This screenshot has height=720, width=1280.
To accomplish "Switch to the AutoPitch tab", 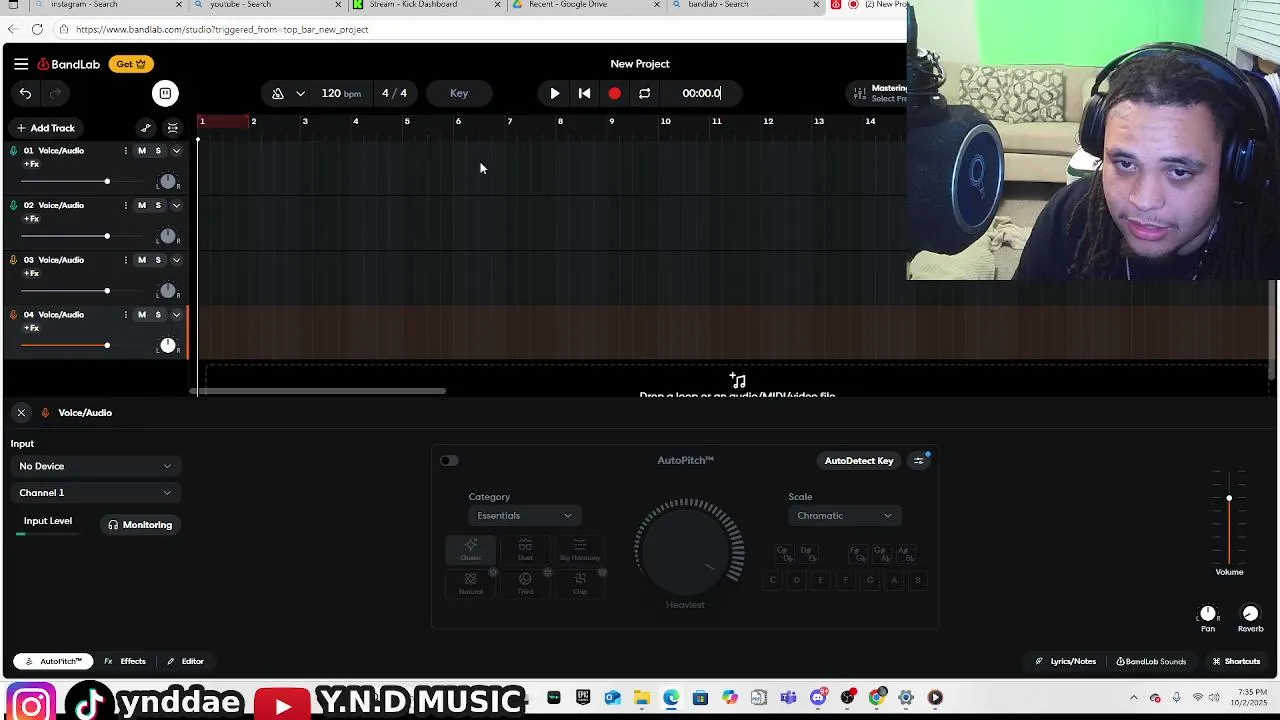I will point(53,662).
